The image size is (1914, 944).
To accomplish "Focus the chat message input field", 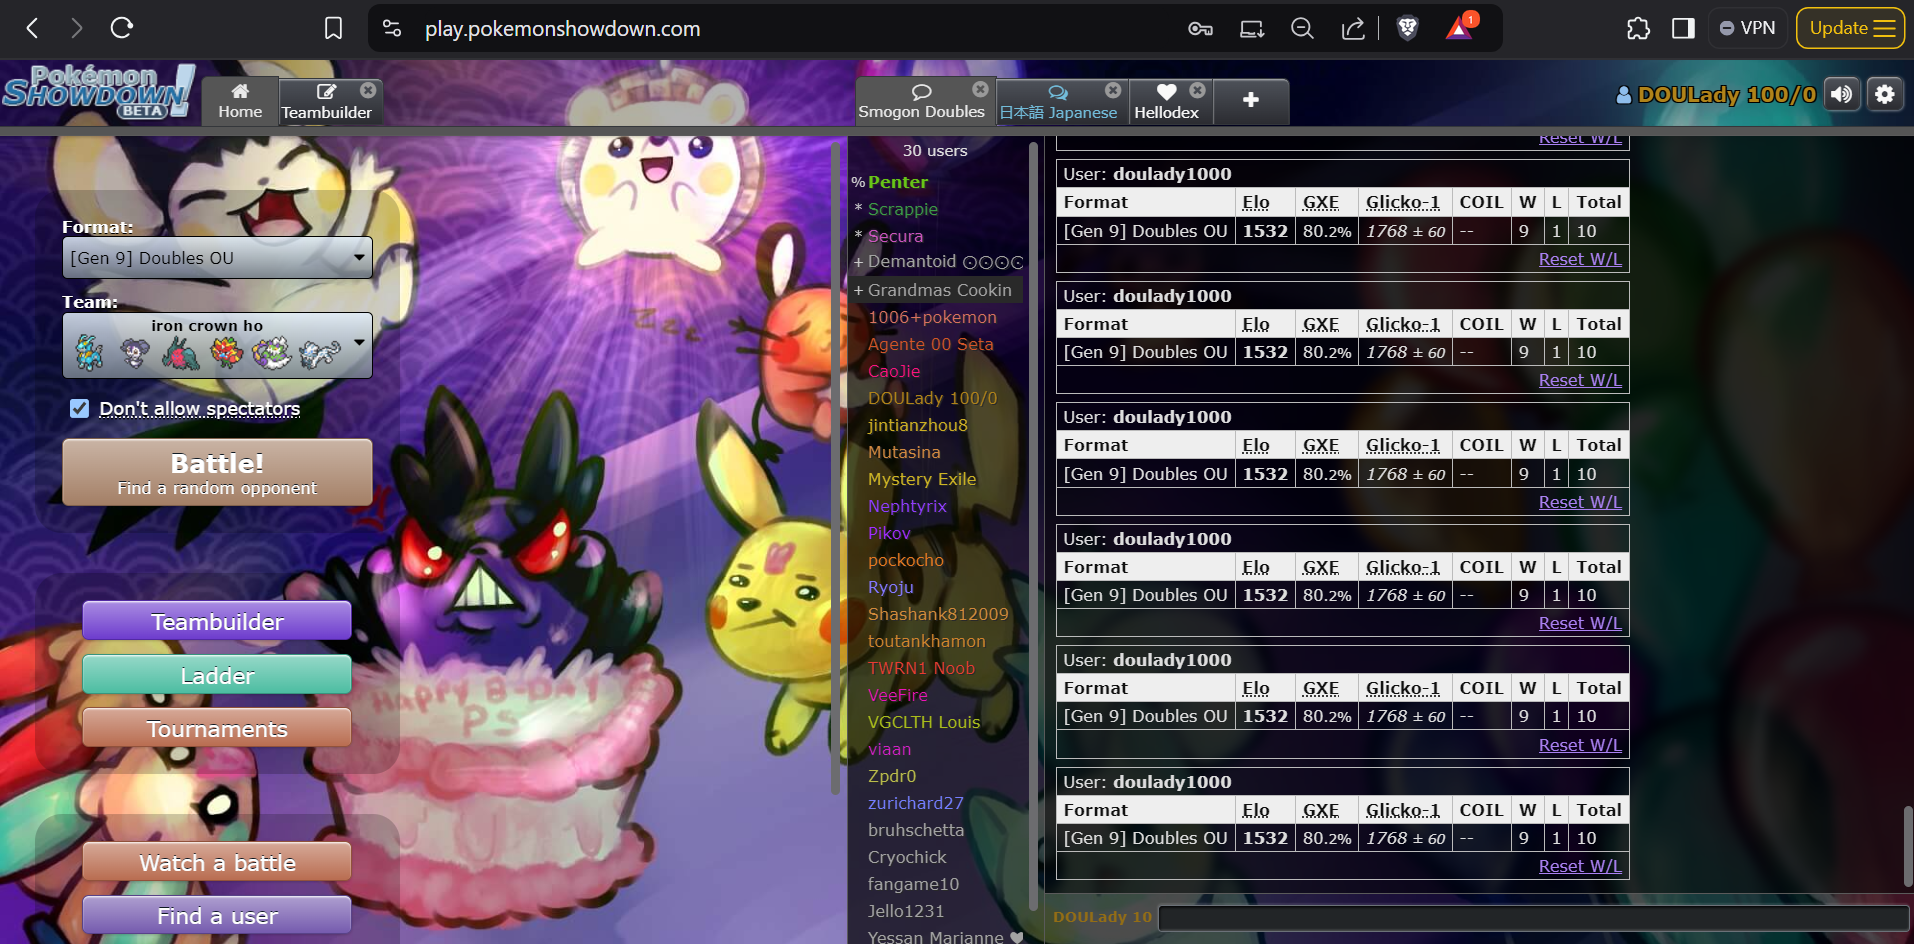I will click(x=1533, y=917).
